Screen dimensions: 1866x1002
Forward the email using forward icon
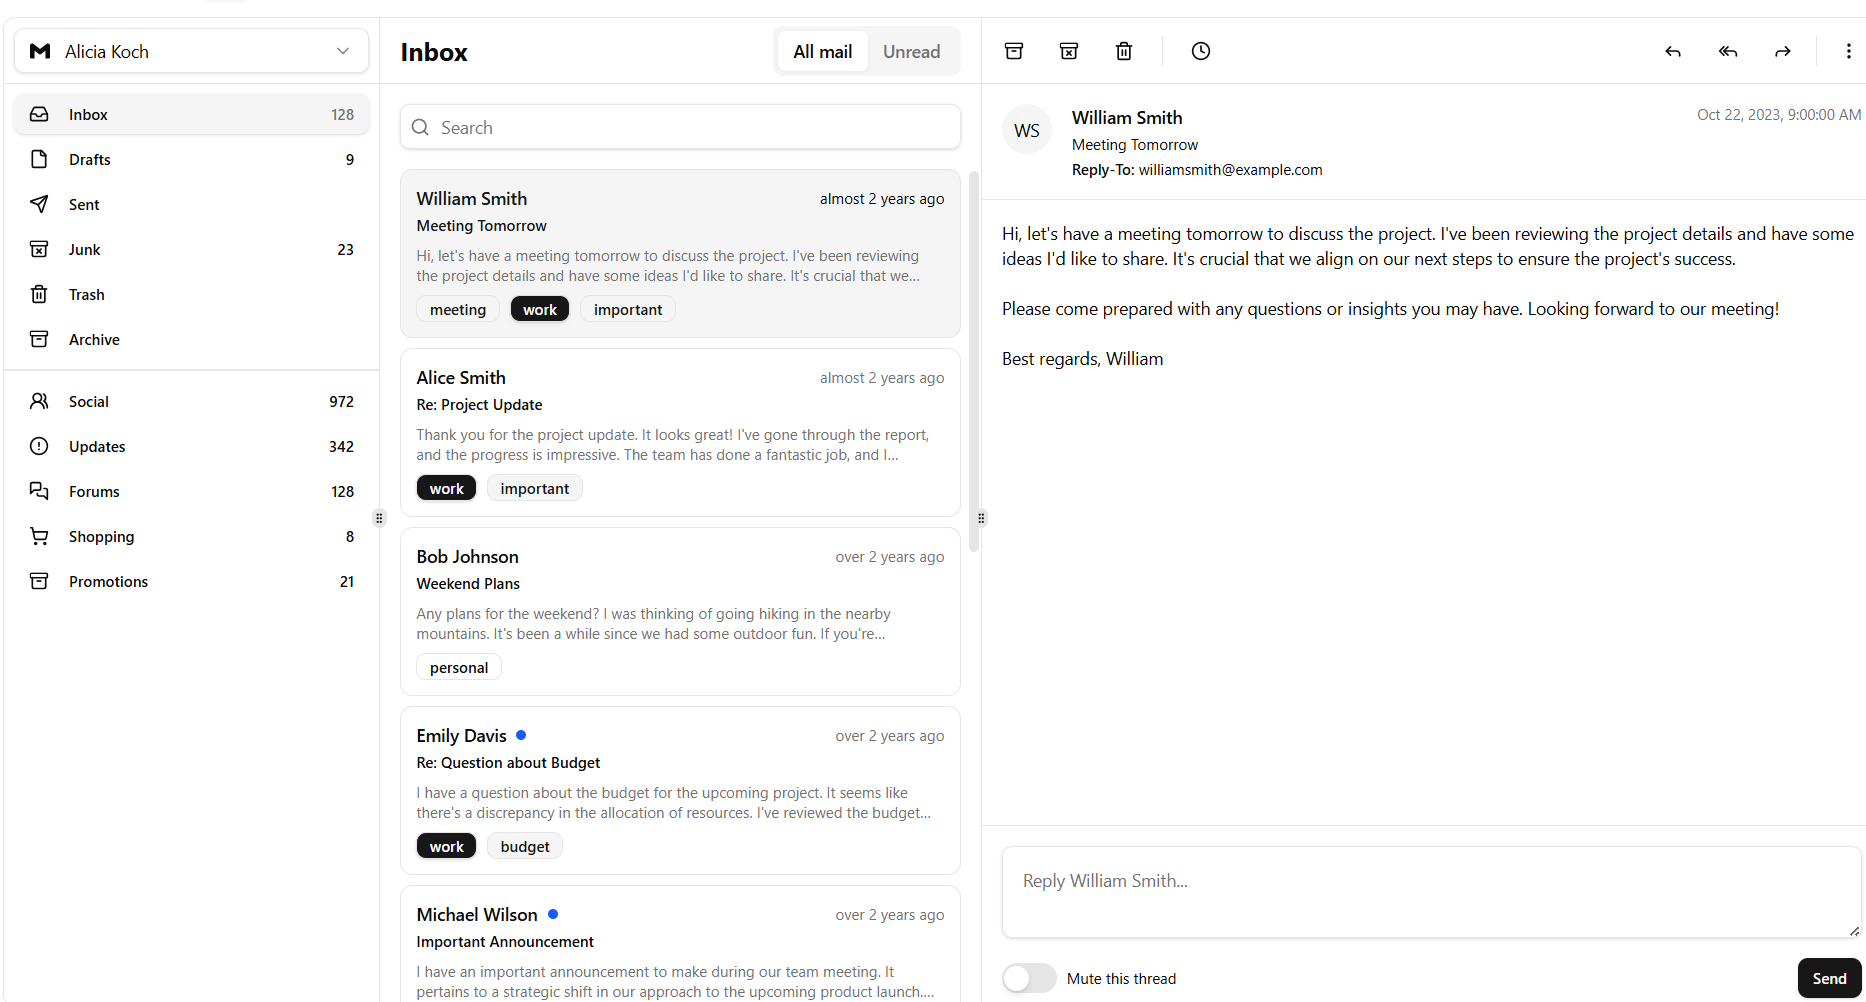(1783, 51)
